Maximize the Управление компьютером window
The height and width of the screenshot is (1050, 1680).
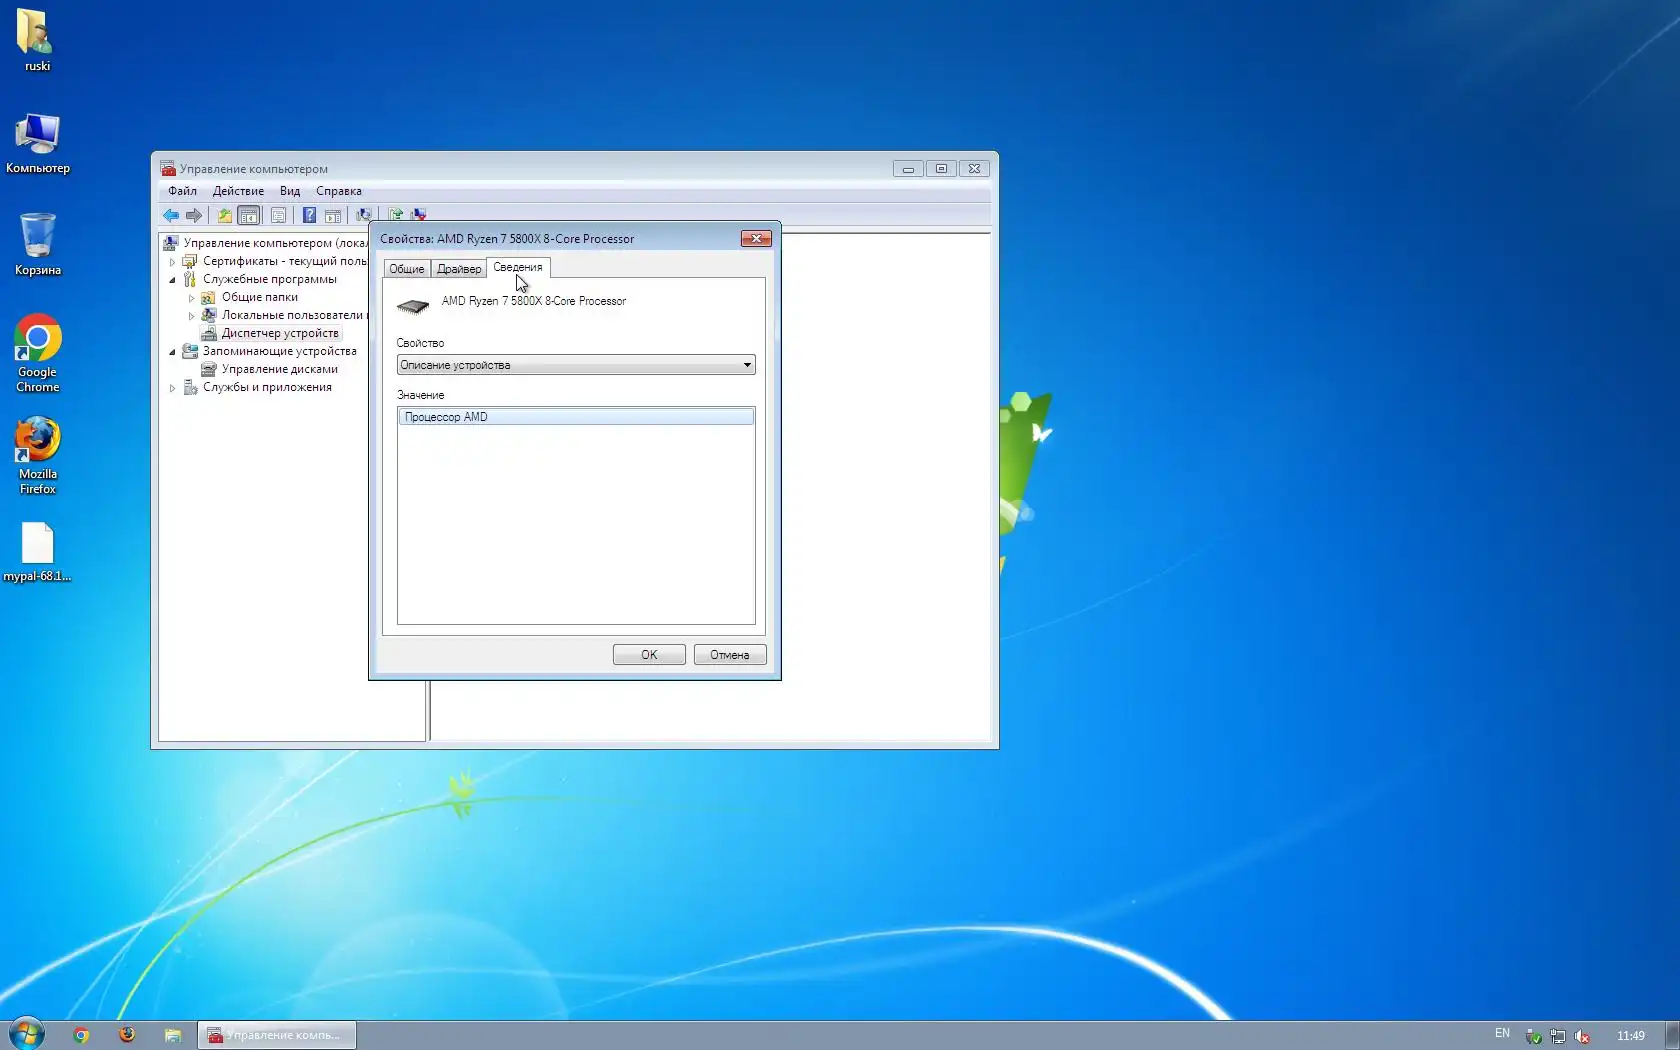pos(941,169)
